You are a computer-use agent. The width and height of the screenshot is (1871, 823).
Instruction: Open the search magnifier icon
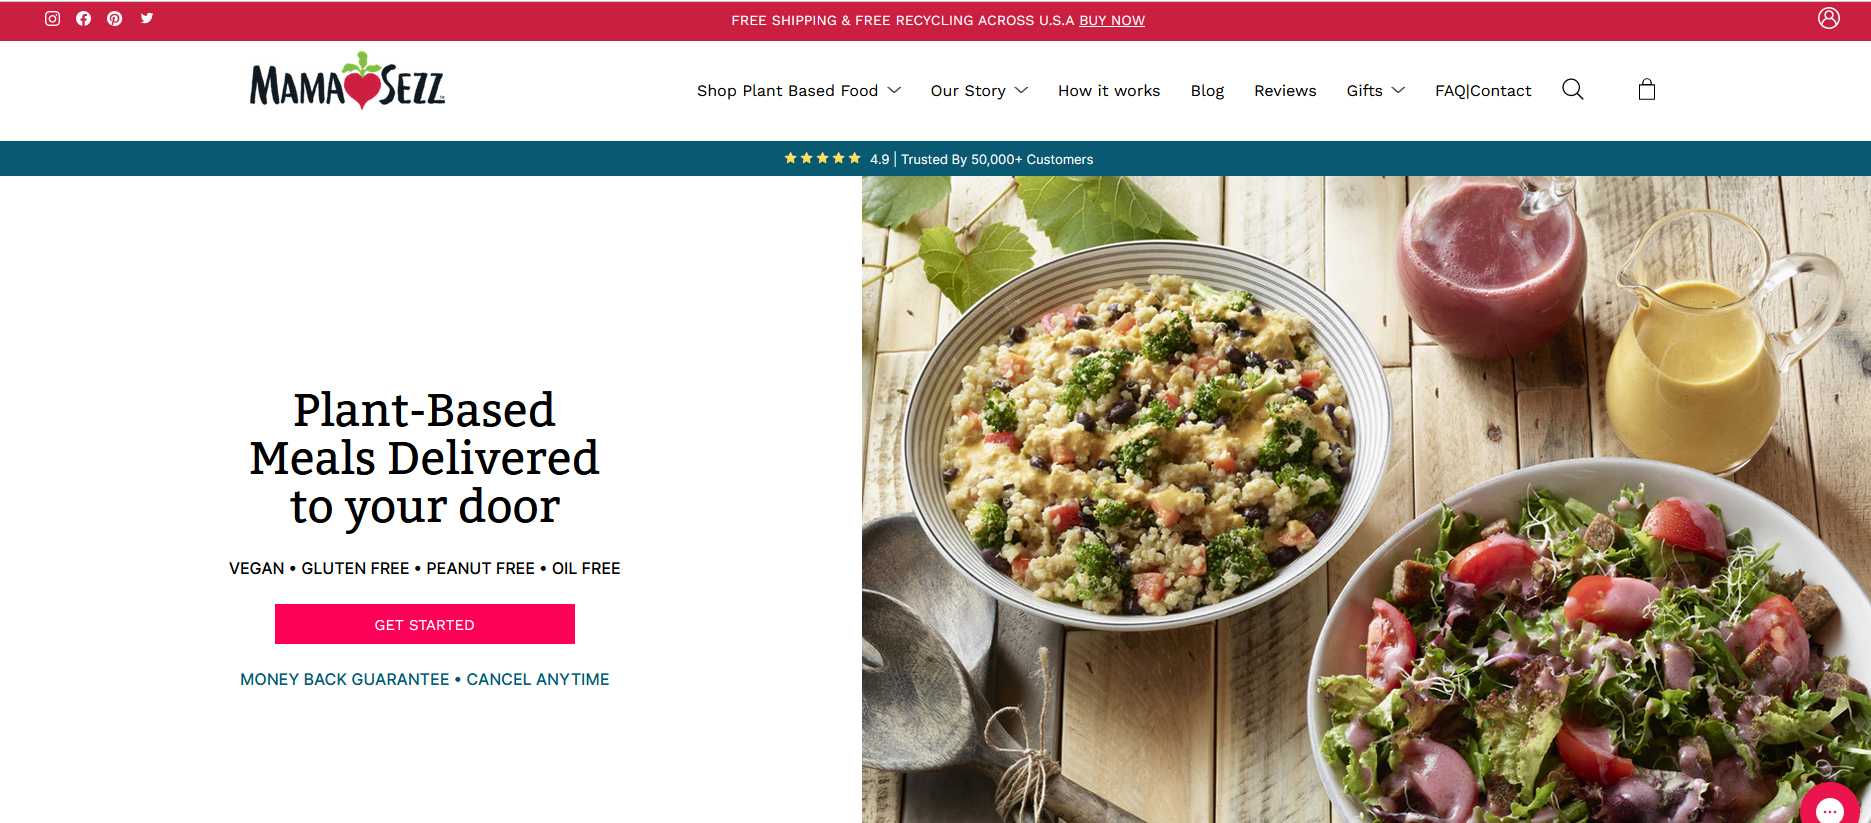(1573, 90)
